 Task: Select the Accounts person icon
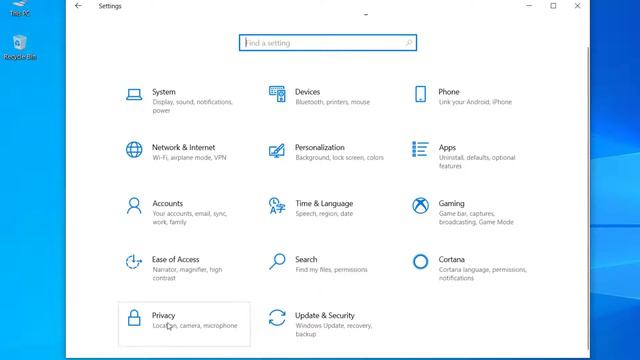[x=134, y=206]
